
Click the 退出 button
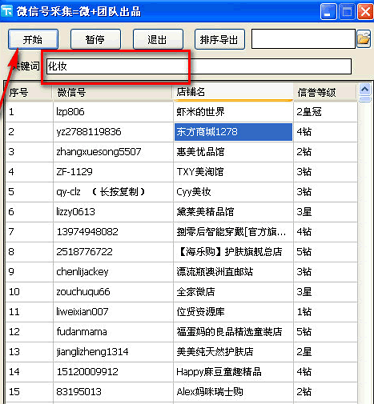click(158, 40)
